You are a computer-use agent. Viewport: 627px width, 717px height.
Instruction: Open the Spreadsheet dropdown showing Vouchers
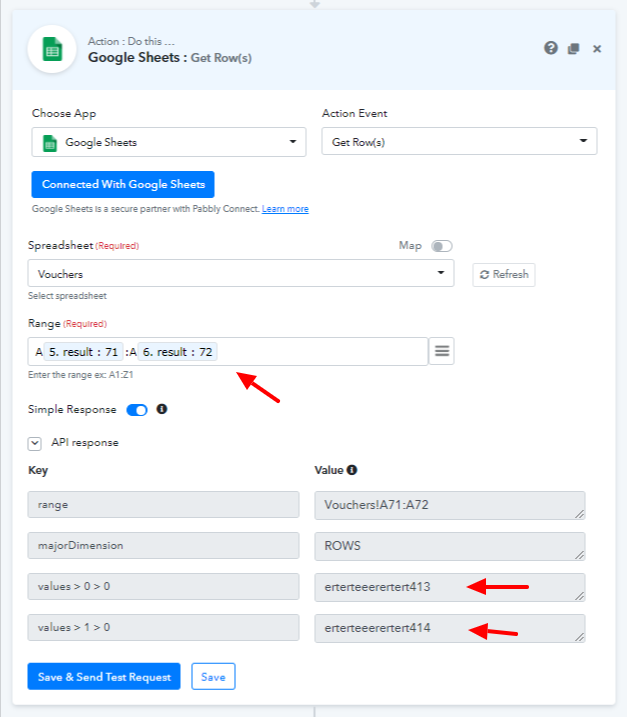241,273
